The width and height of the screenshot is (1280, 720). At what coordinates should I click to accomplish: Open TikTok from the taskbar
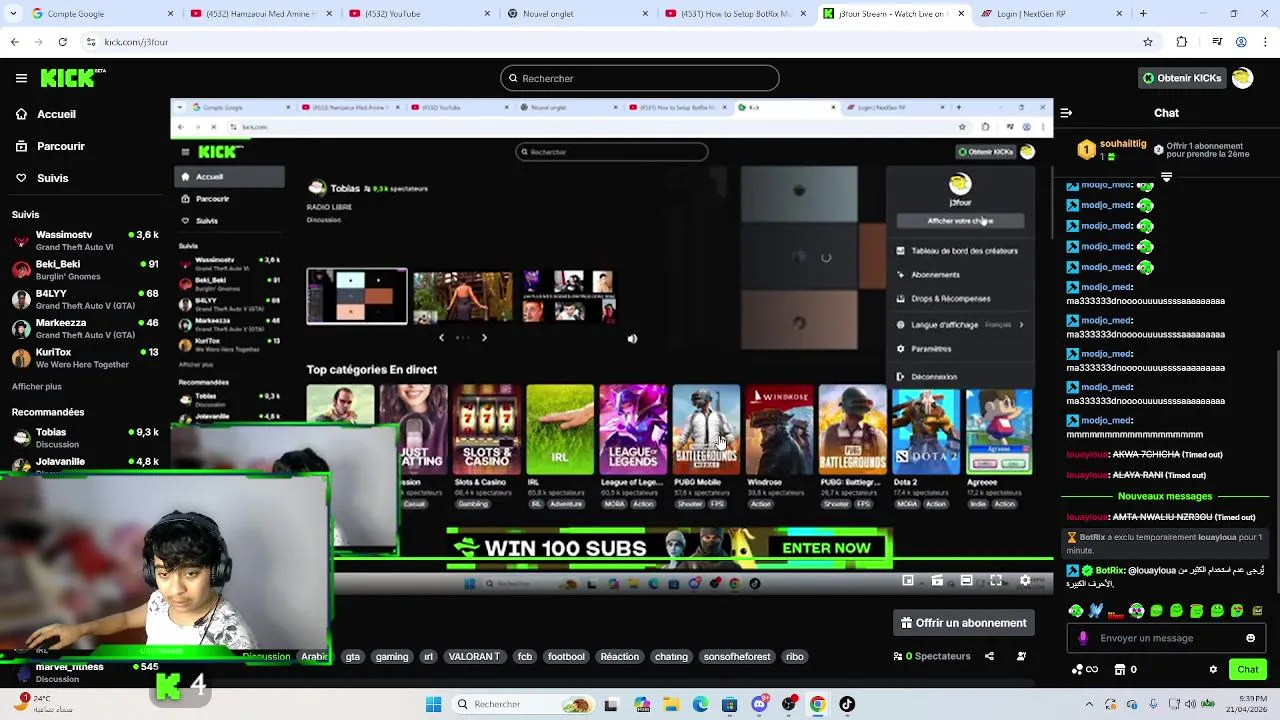pos(847,704)
